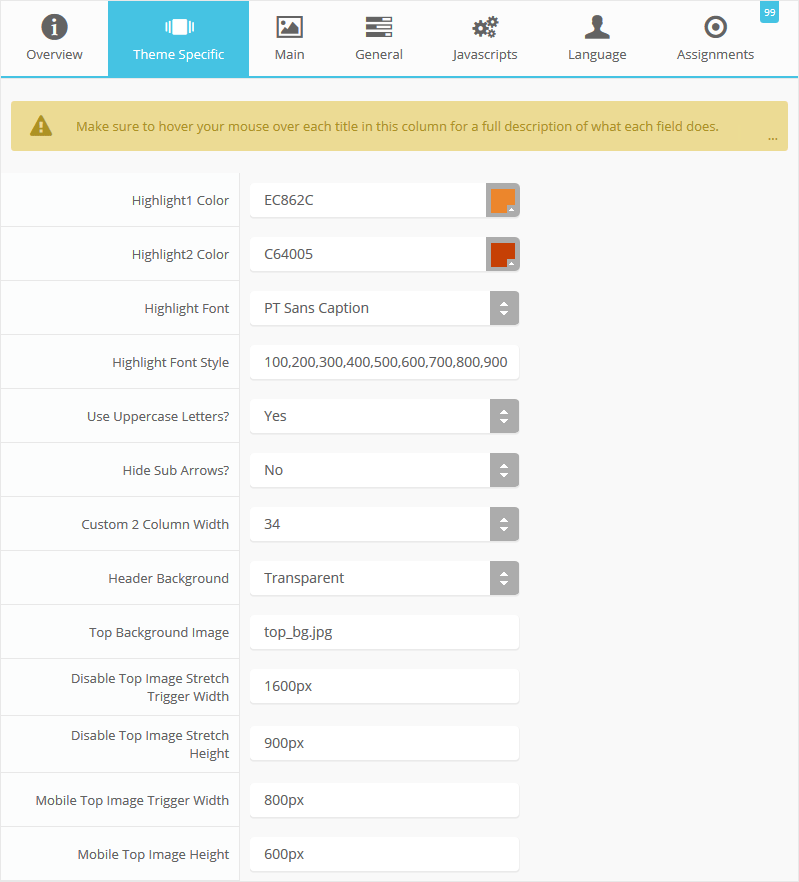Click the yellow warning triangle icon
Image resolution: width=799 pixels, height=882 pixels.
pyautogui.click(x=41, y=126)
